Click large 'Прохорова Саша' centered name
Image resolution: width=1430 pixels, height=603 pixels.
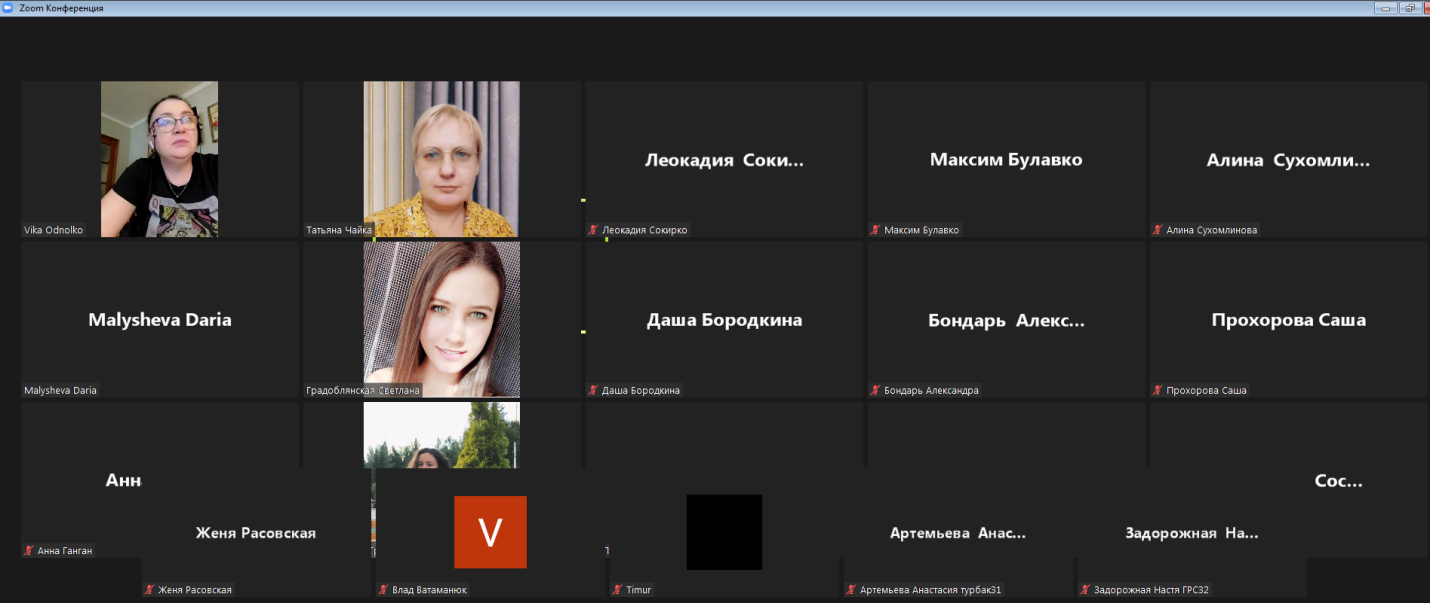coord(1288,320)
